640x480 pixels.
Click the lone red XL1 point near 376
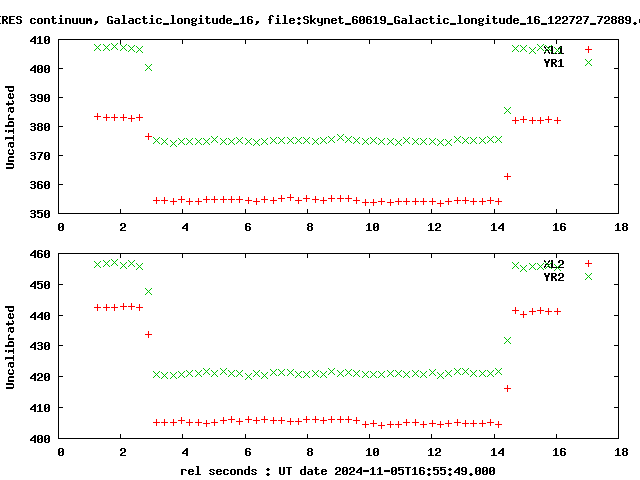pyautogui.click(x=149, y=136)
